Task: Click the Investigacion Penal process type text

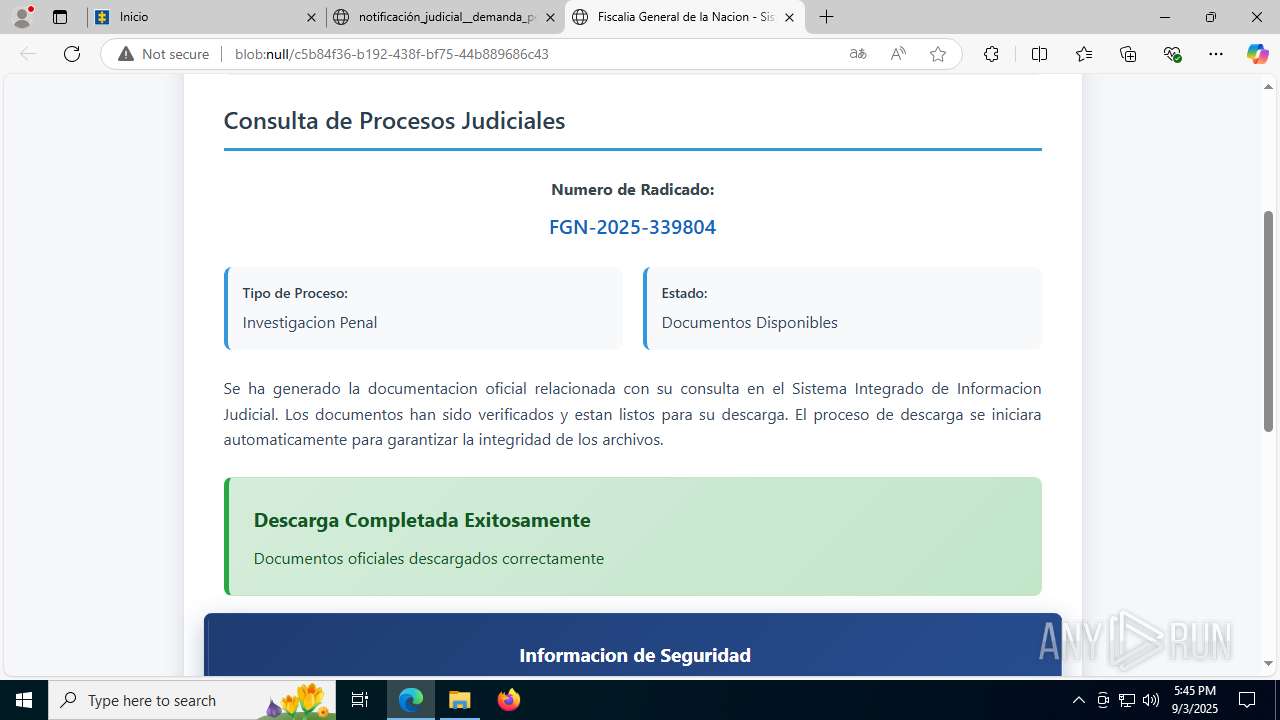Action: [310, 322]
